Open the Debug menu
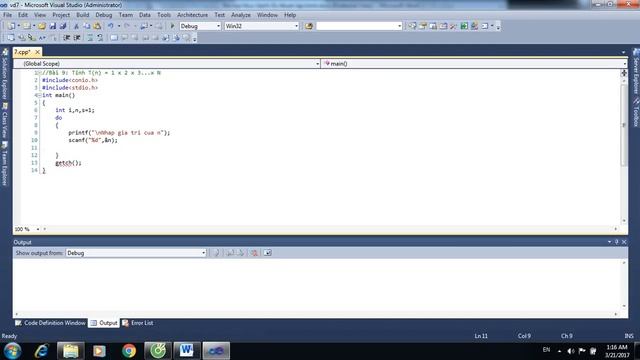Screen dimensions: 640x360 (x=104, y=15)
